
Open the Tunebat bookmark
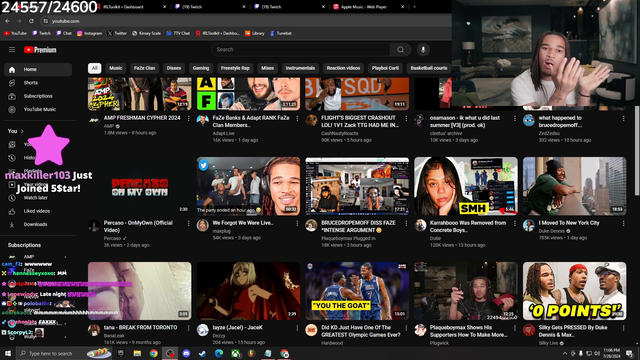pos(281,33)
